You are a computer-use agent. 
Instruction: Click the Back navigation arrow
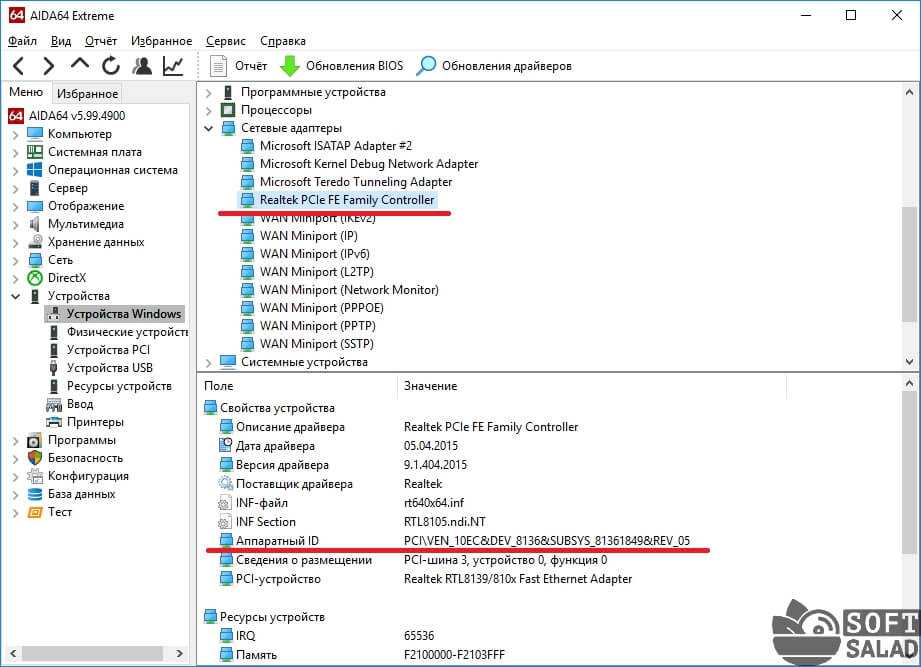pos(19,66)
